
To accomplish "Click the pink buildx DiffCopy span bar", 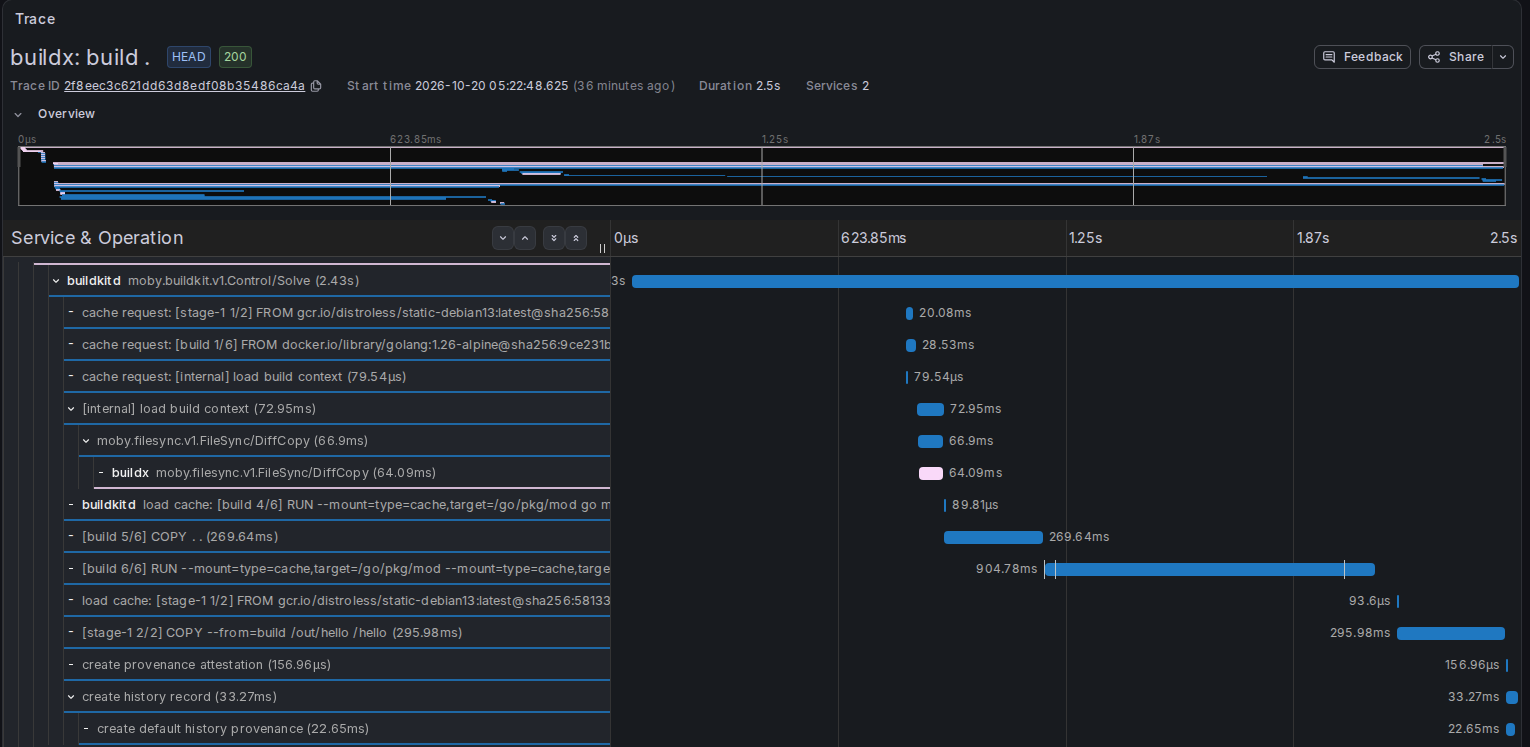I will (x=931, y=473).
